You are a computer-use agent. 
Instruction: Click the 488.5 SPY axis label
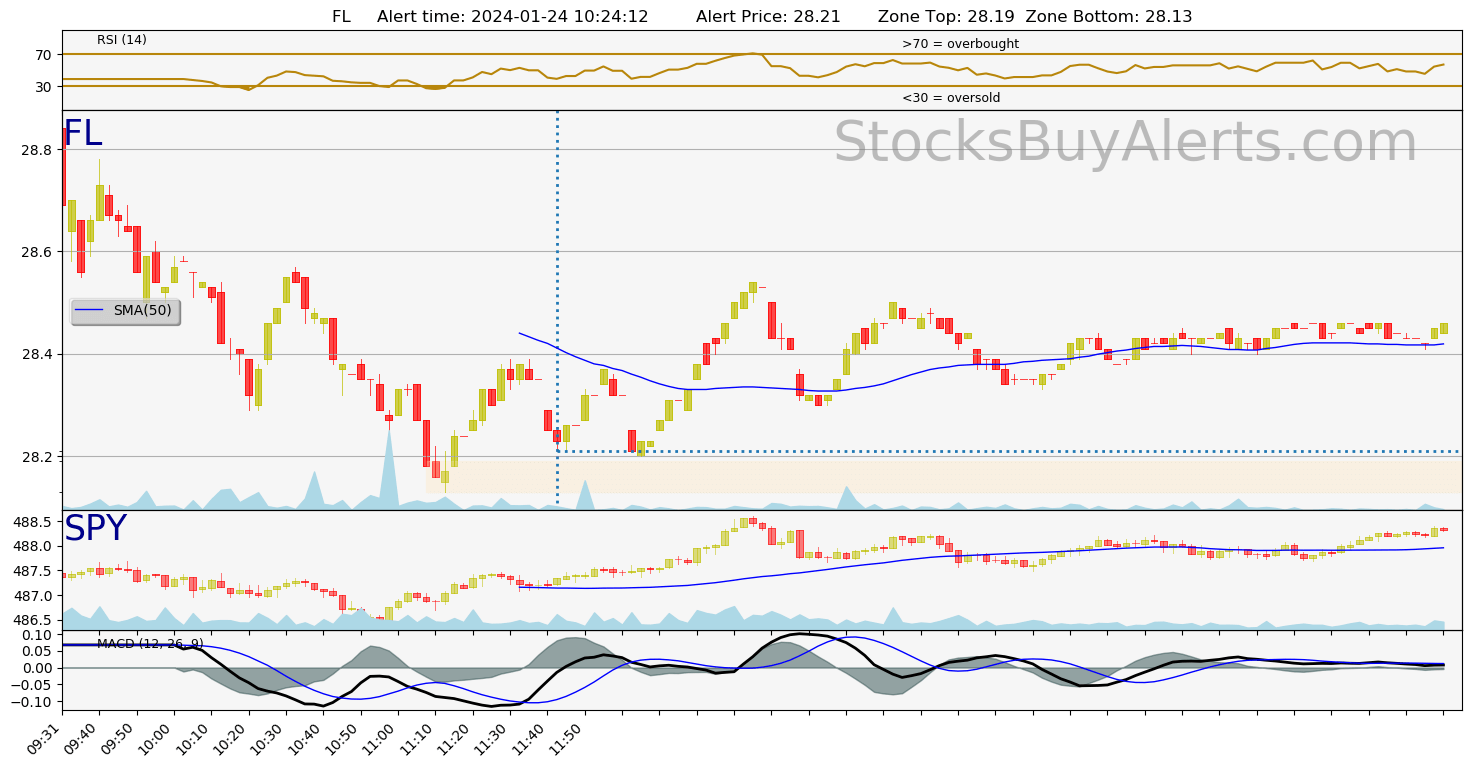click(x=31, y=523)
